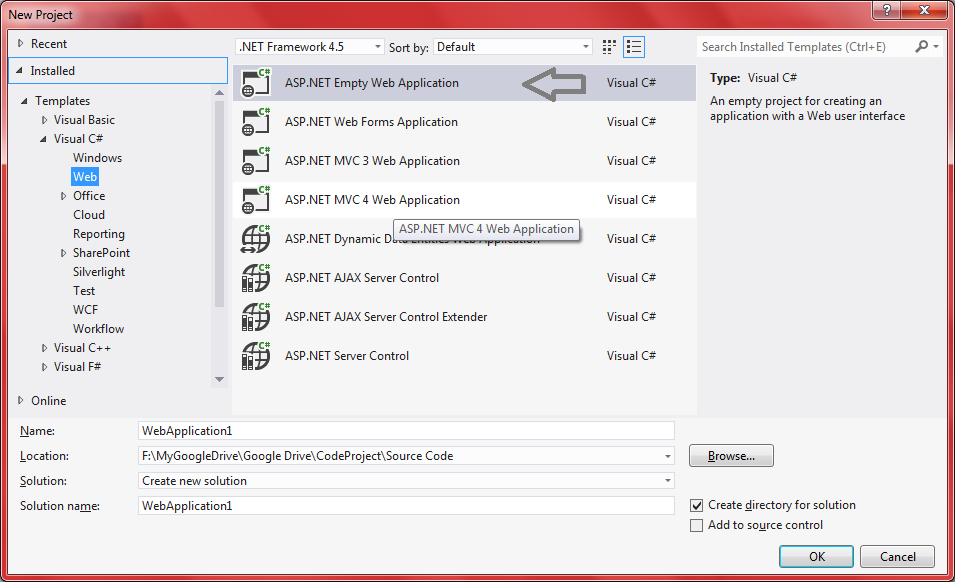Click the ASP.NET MVC 3 Web Application icon
This screenshot has width=955, height=582.
click(256, 161)
